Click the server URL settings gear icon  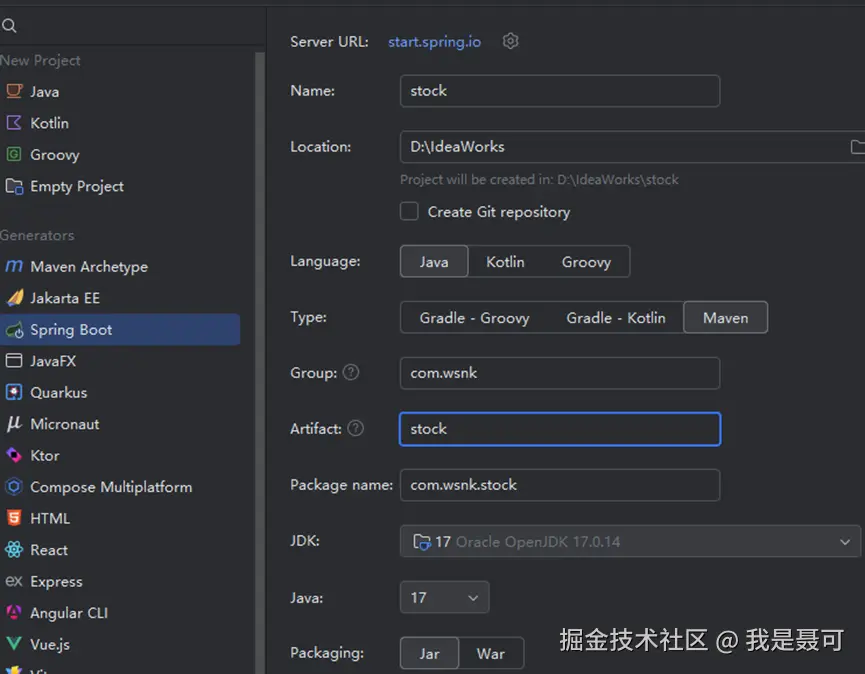511,41
